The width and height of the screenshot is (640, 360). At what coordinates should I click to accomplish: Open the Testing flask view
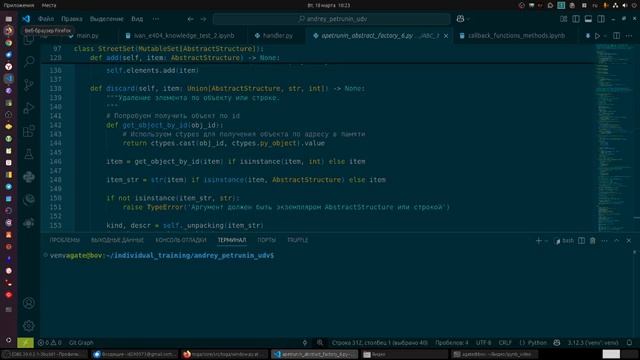pyautogui.click(x=29, y=154)
